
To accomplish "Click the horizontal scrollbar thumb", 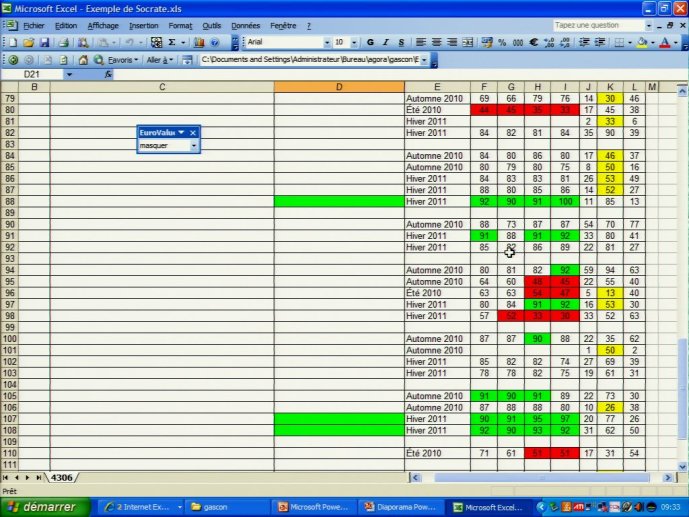I will (x=542, y=477).
